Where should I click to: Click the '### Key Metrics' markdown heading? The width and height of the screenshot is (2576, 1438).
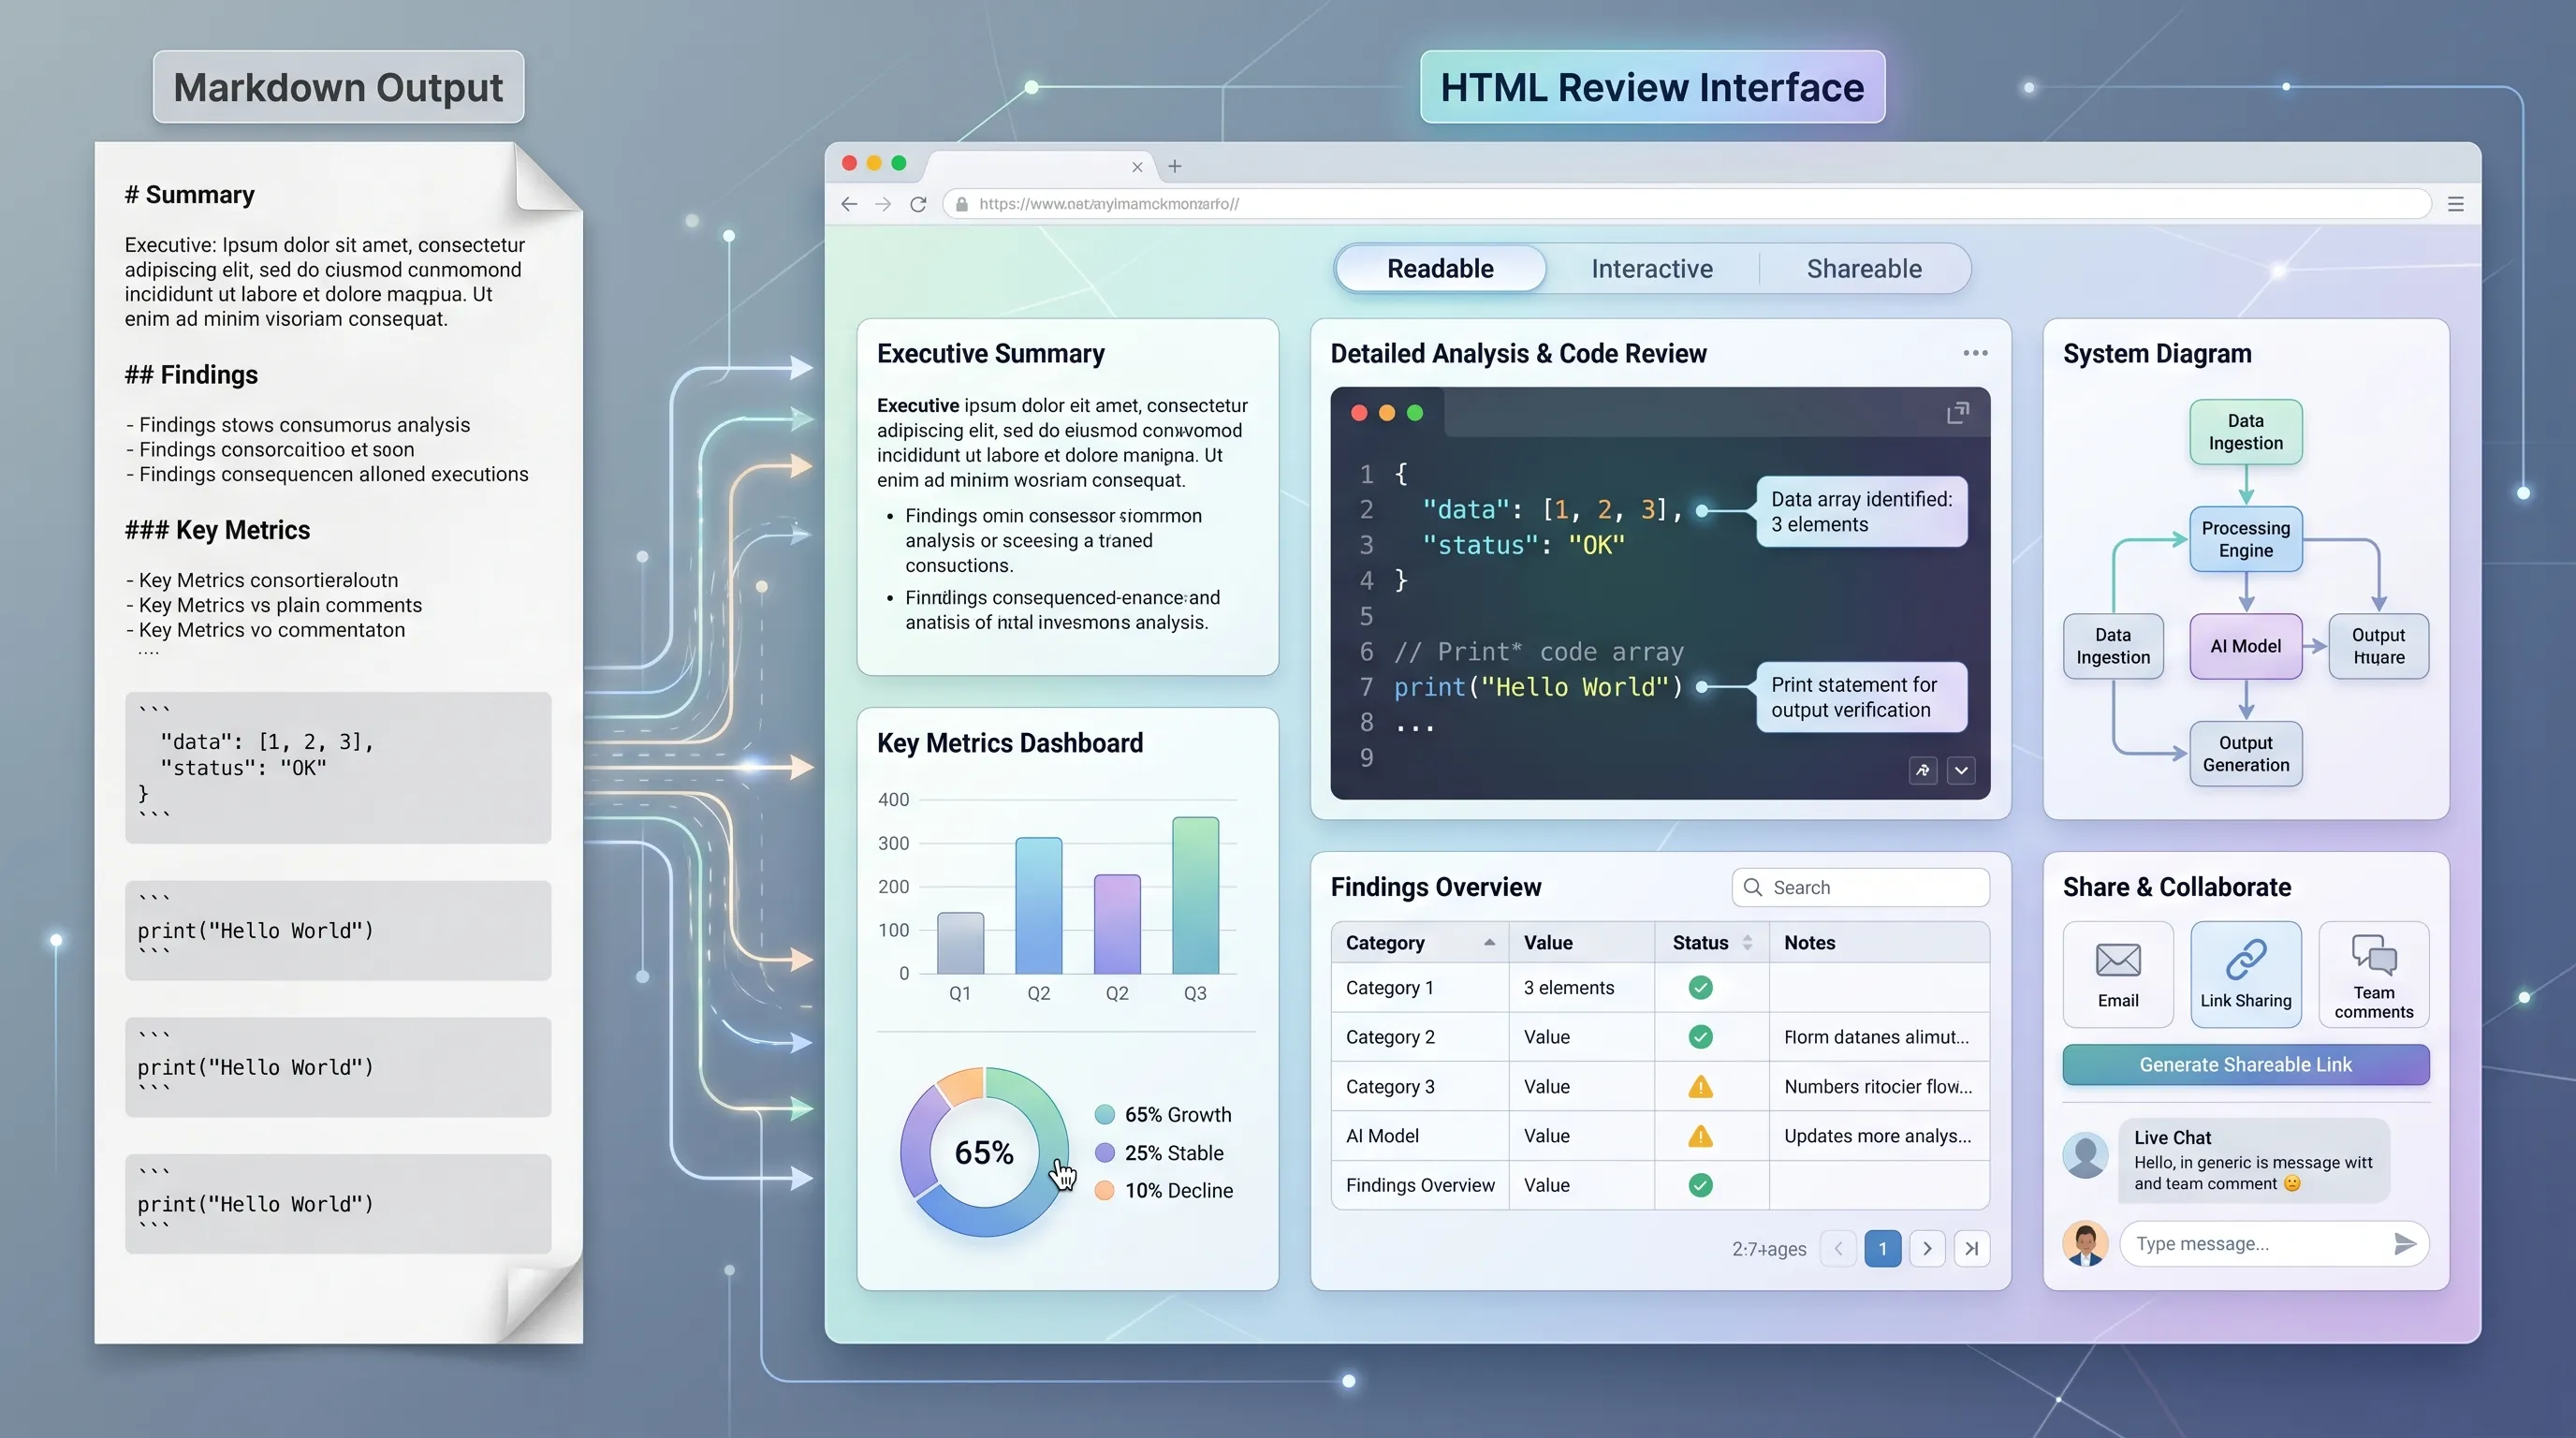pyautogui.click(x=217, y=530)
